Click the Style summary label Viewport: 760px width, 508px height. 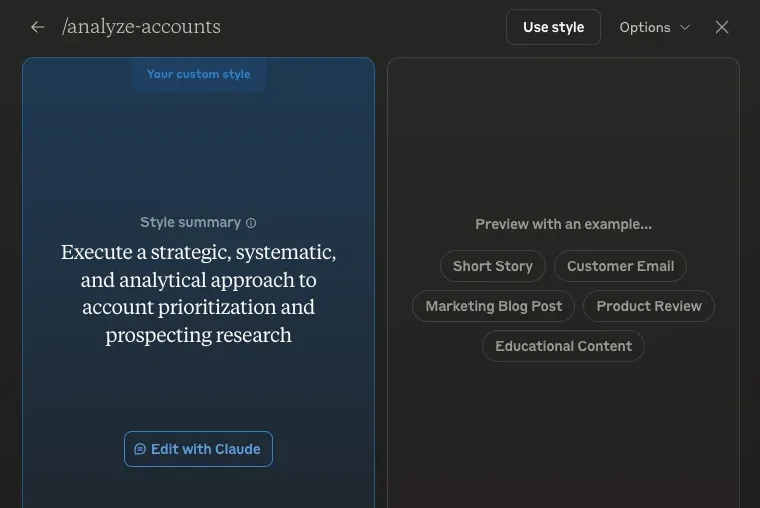click(x=190, y=222)
